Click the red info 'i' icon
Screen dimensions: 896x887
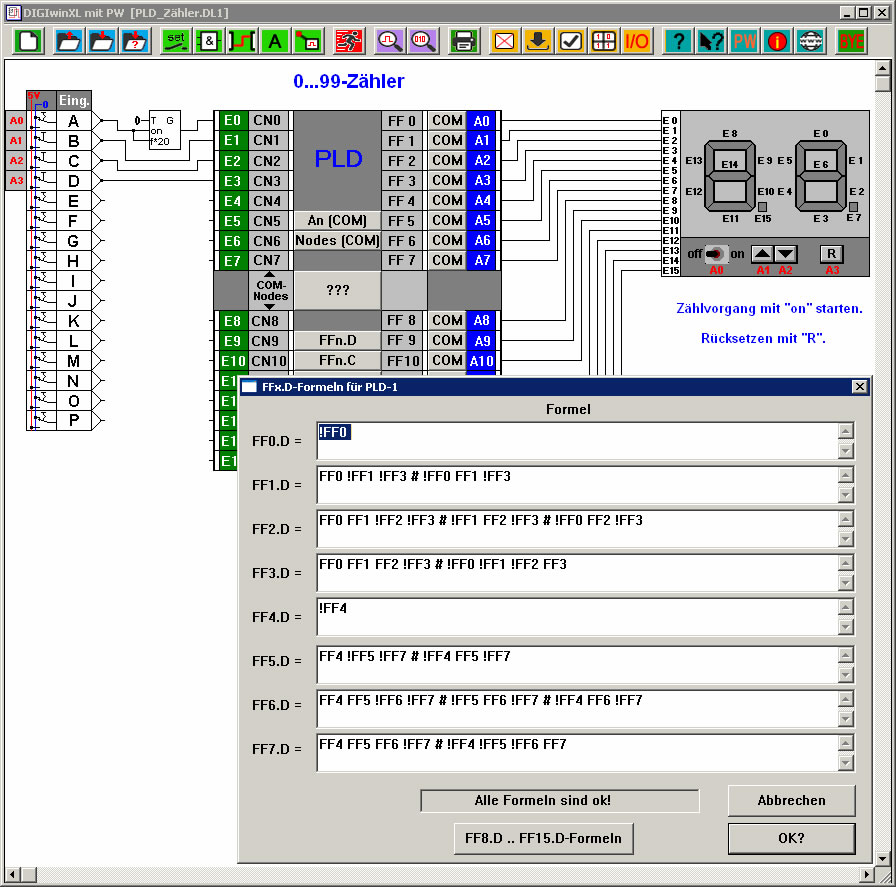777,41
